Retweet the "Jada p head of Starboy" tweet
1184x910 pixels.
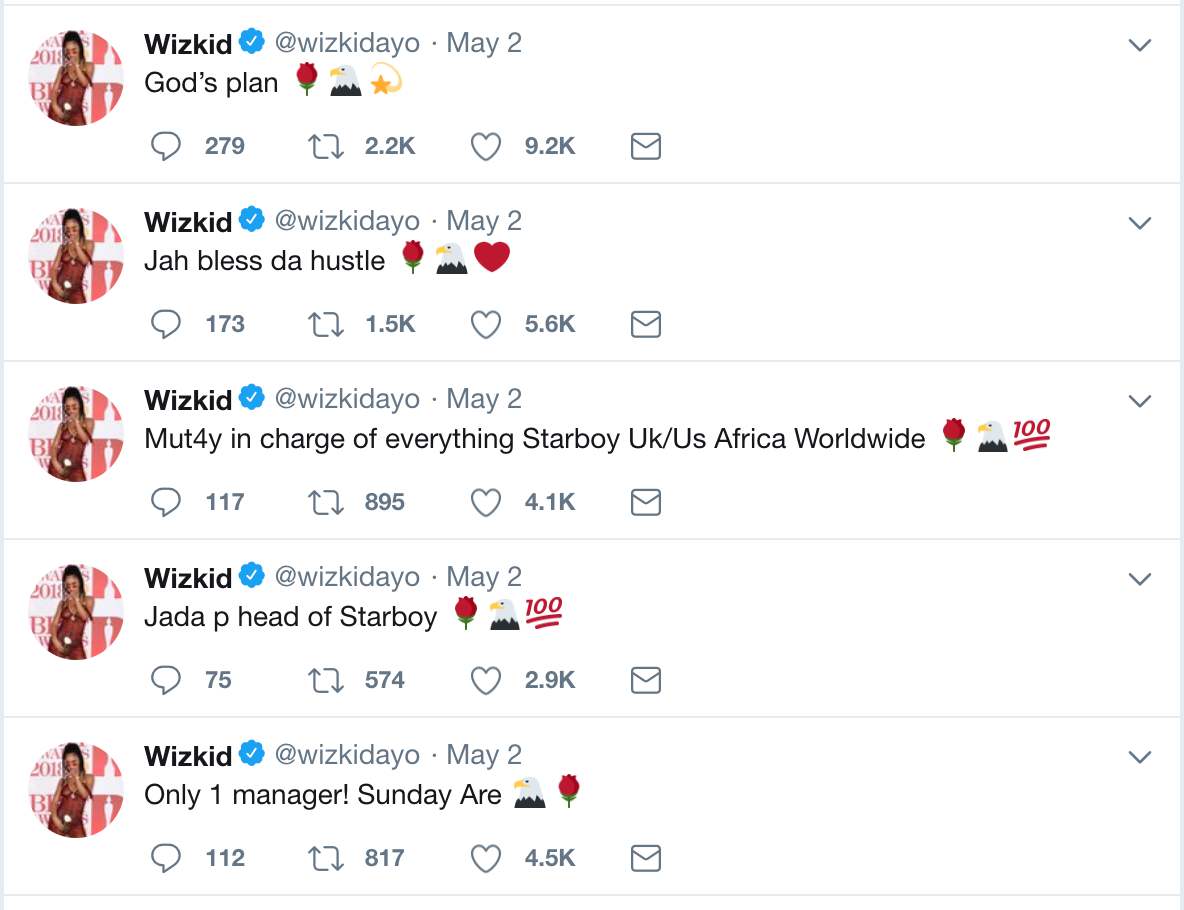point(325,680)
